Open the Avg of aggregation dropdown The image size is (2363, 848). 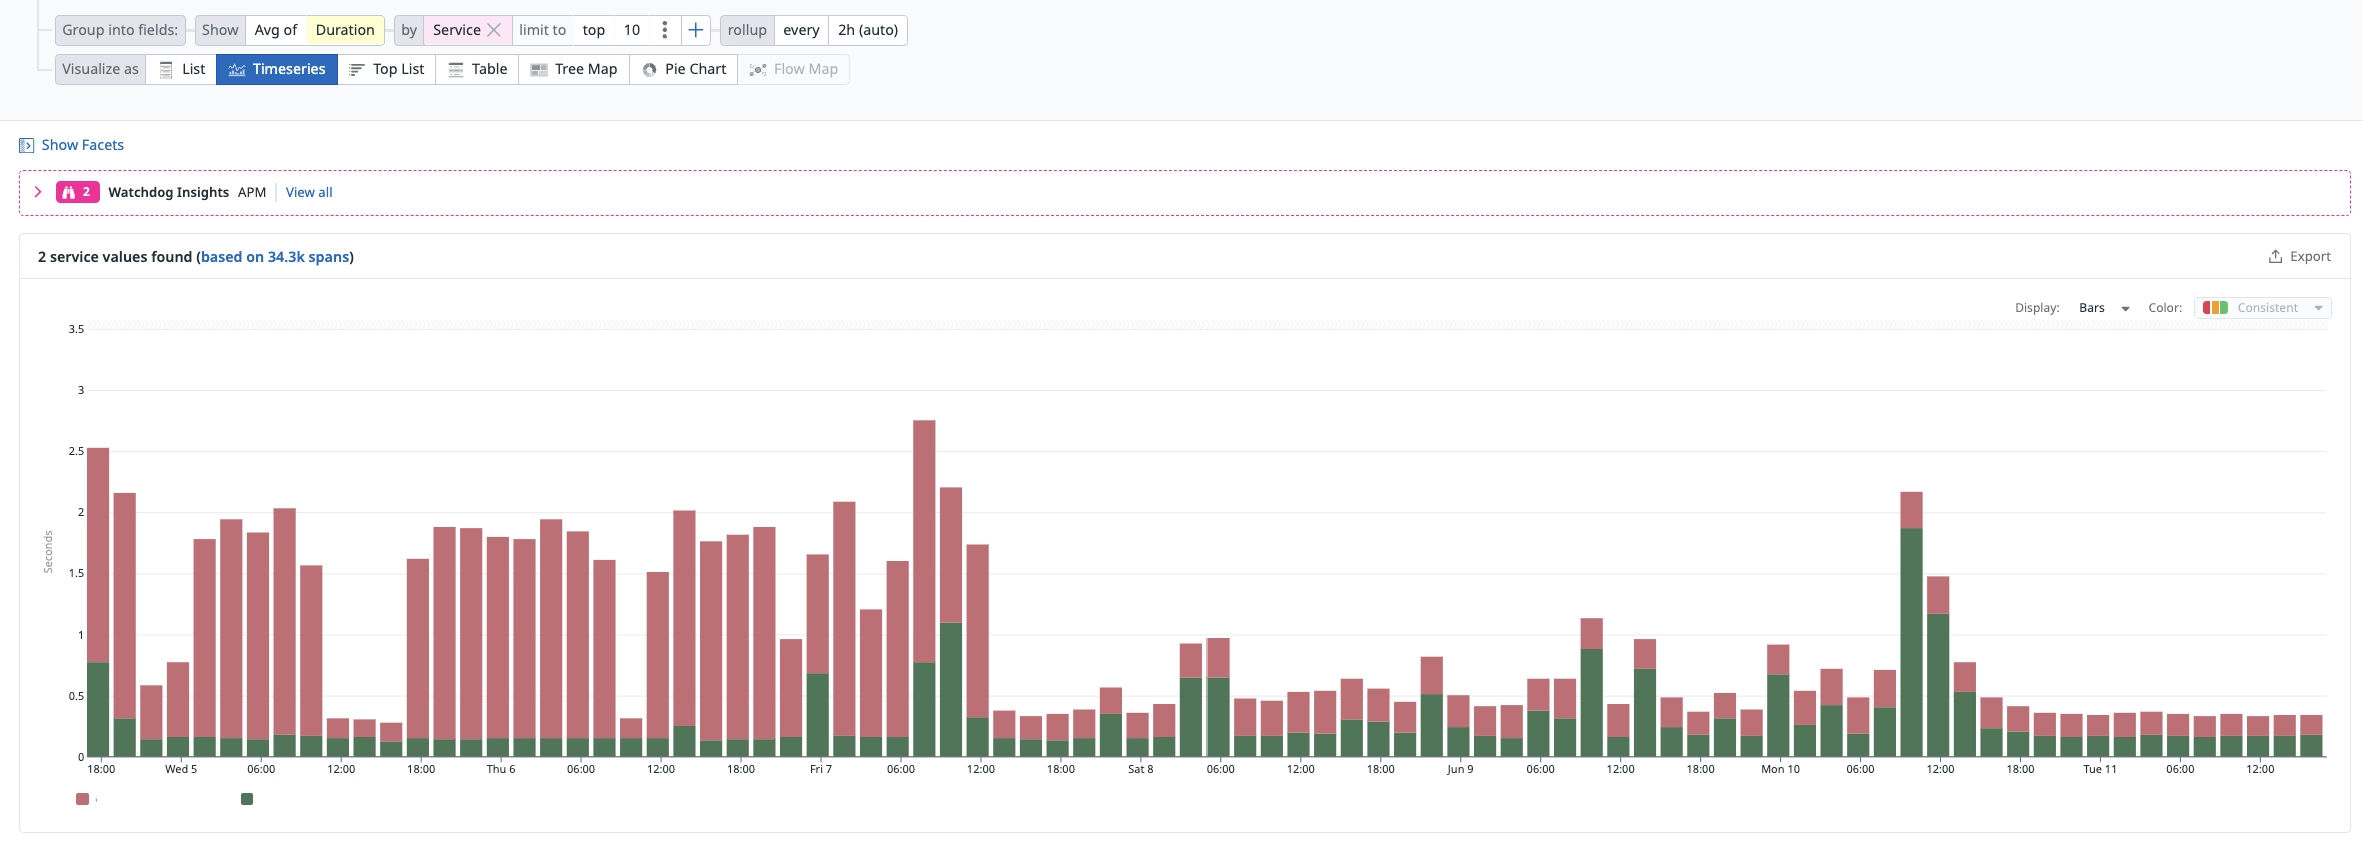click(276, 30)
